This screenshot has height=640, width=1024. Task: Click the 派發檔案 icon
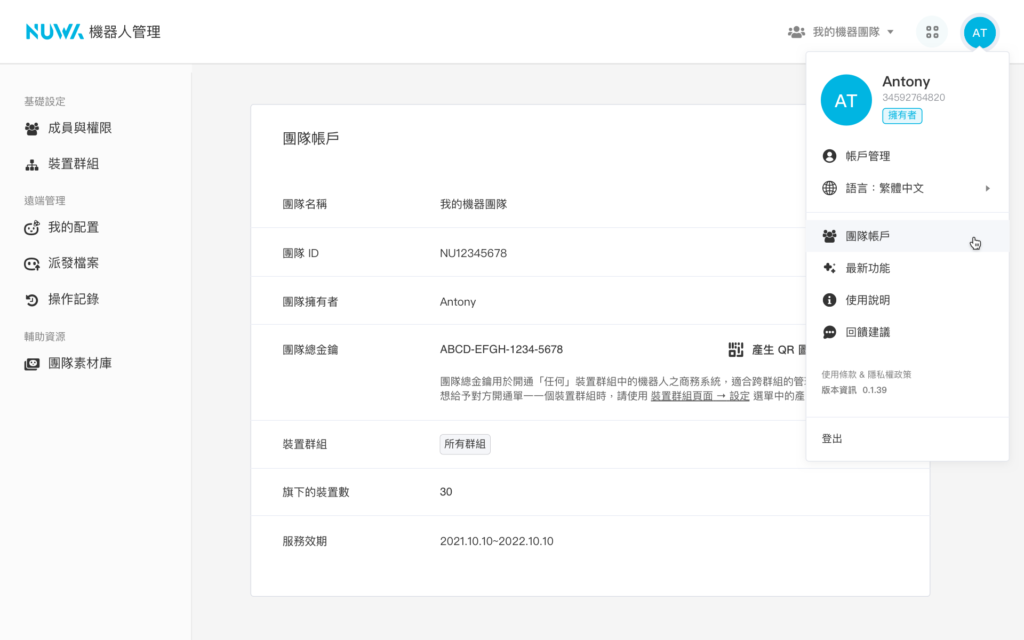(x=31, y=264)
